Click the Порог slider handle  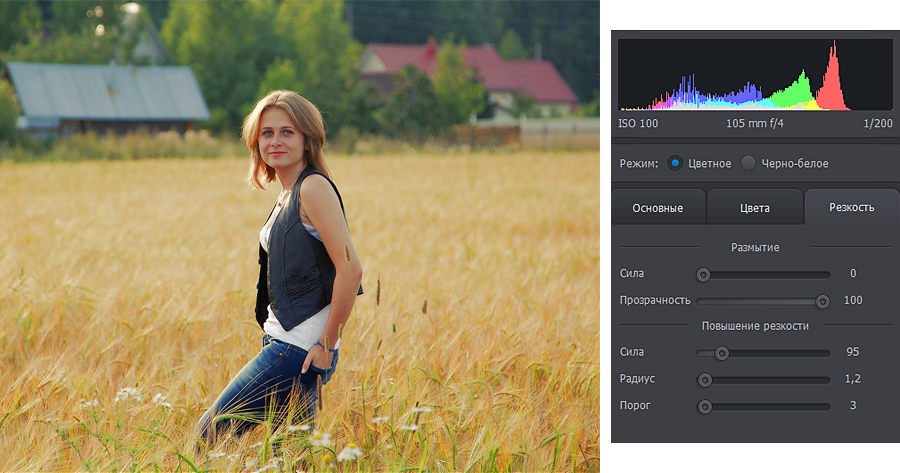[705, 407]
